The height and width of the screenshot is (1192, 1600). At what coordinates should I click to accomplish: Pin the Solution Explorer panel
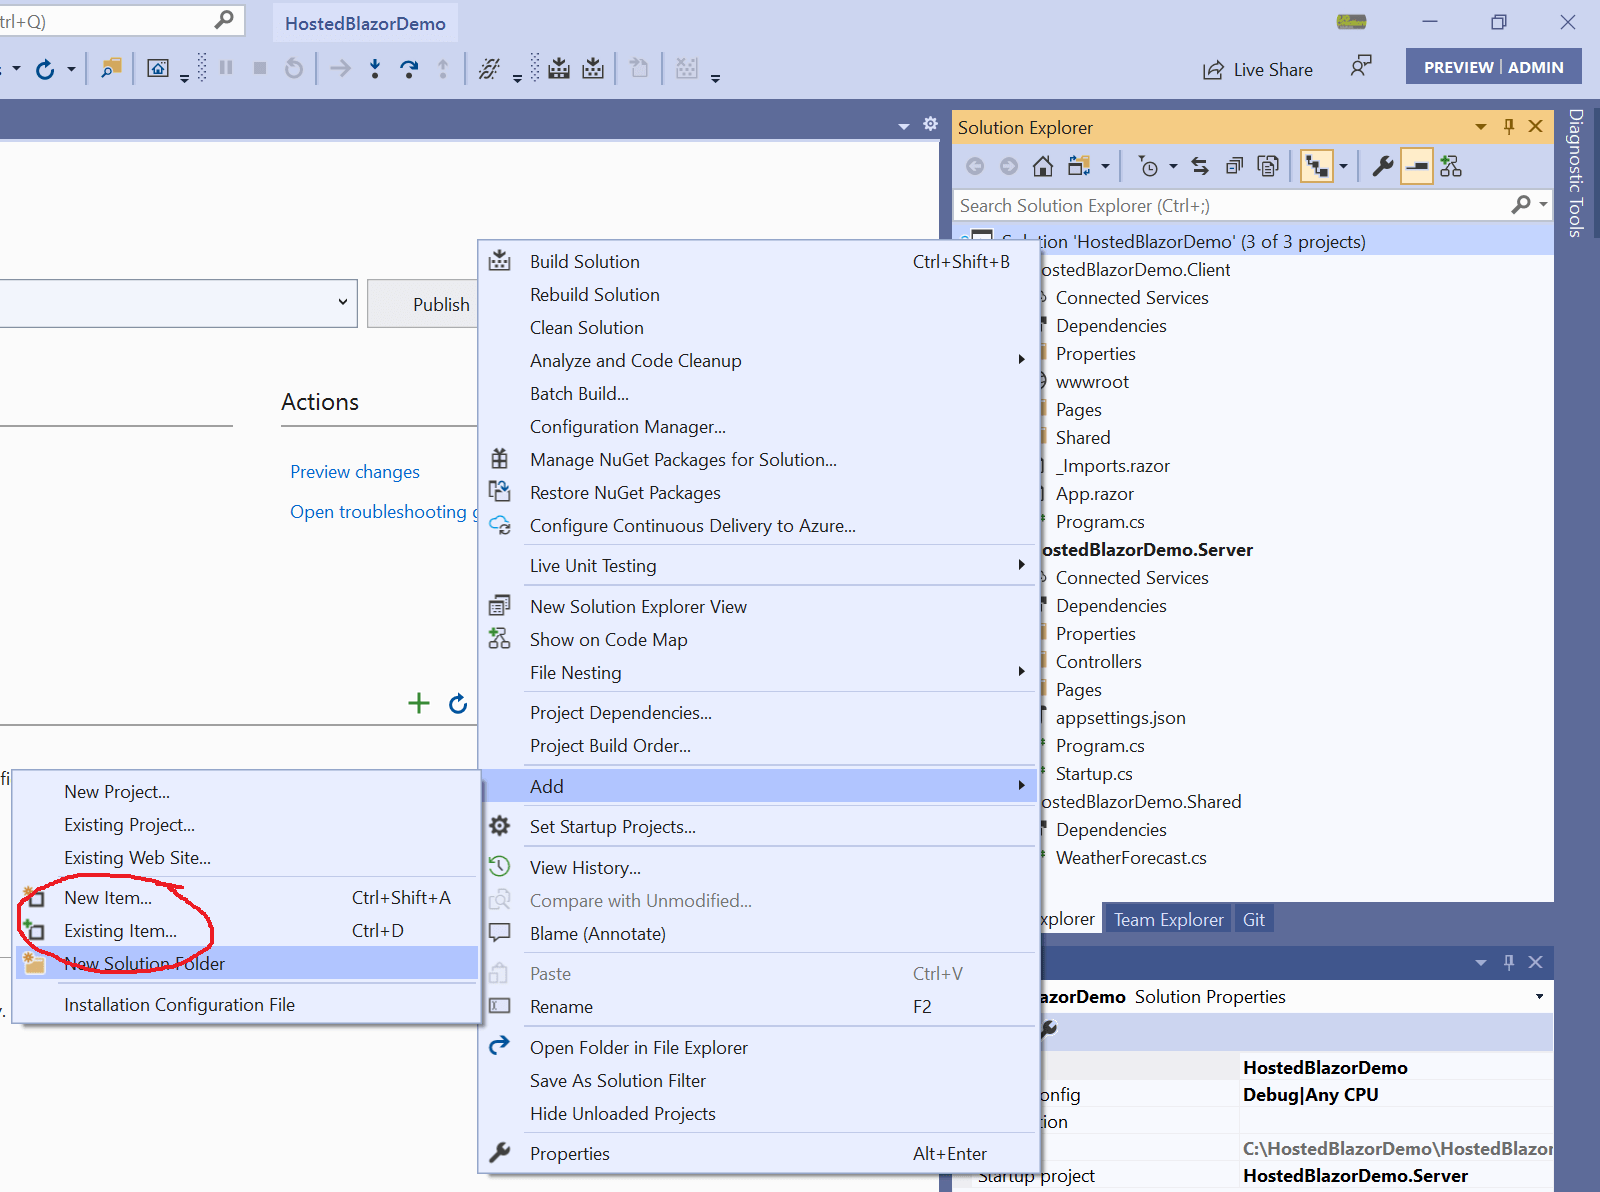1509,126
